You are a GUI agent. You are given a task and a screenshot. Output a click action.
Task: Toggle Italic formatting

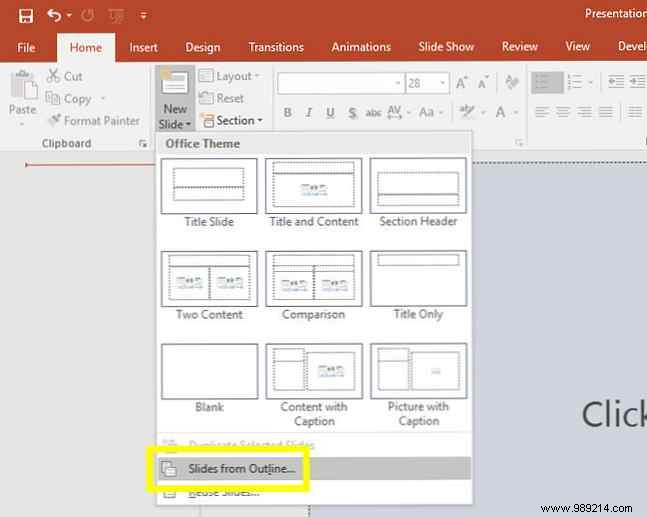[x=309, y=112]
